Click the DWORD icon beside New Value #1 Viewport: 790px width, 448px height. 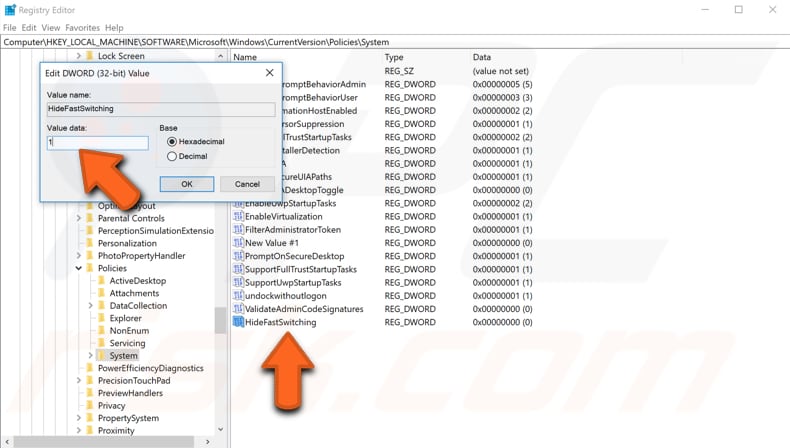click(238, 242)
